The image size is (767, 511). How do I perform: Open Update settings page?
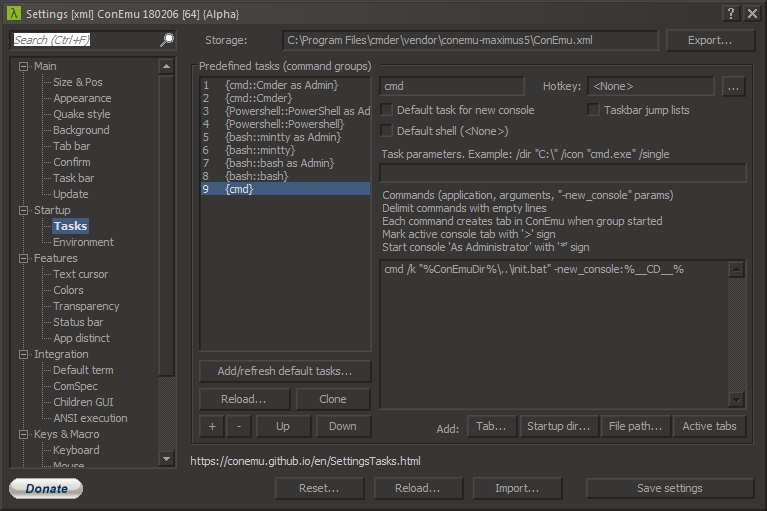coord(70,194)
